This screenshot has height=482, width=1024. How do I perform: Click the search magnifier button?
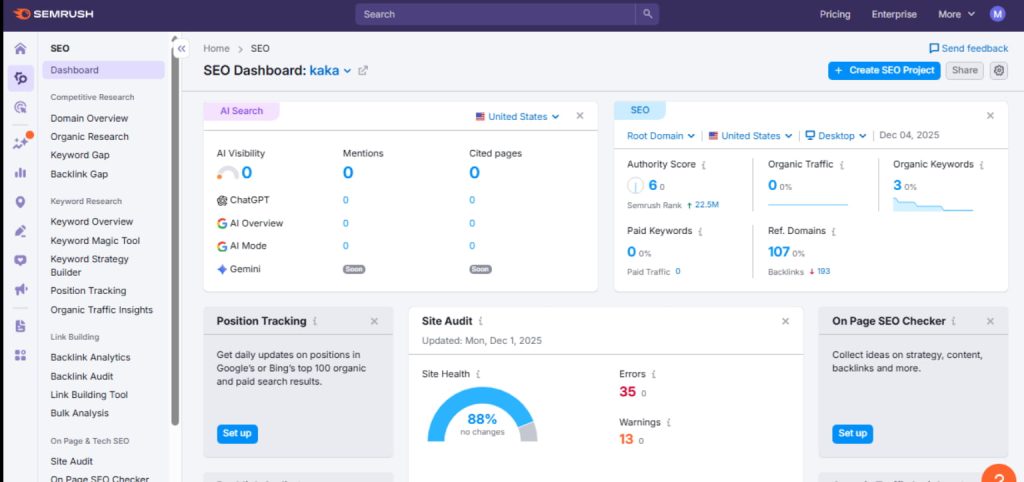(x=647, y=14)
